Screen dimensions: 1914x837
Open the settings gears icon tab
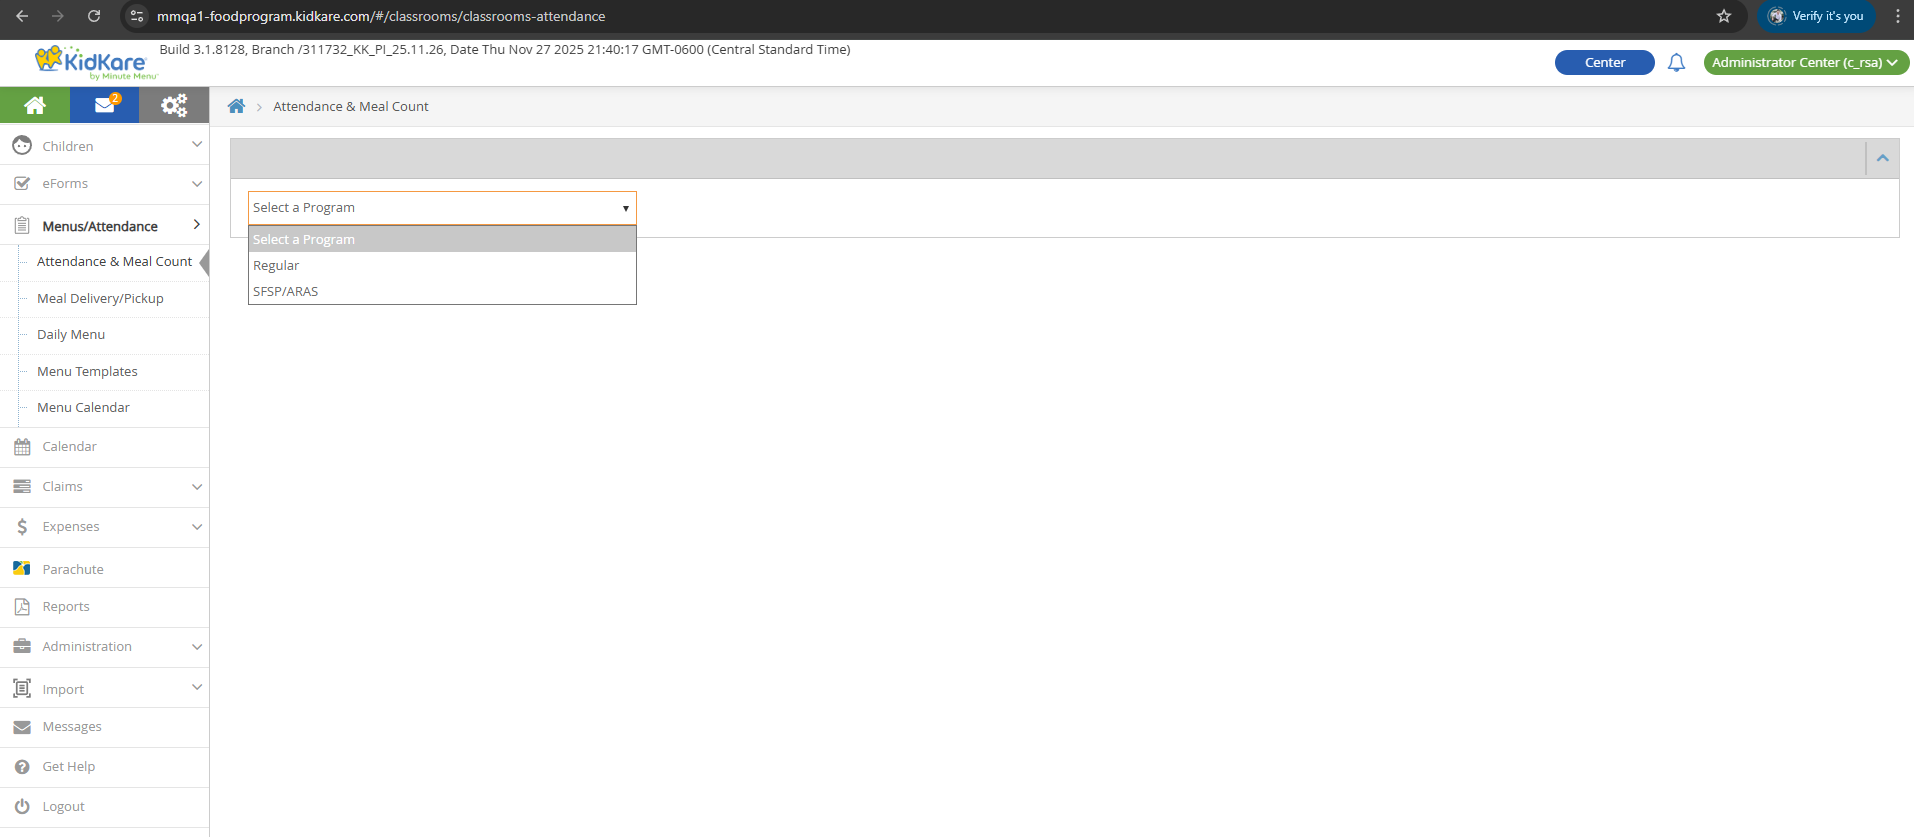pyautogui.click(x=174, y=105)
